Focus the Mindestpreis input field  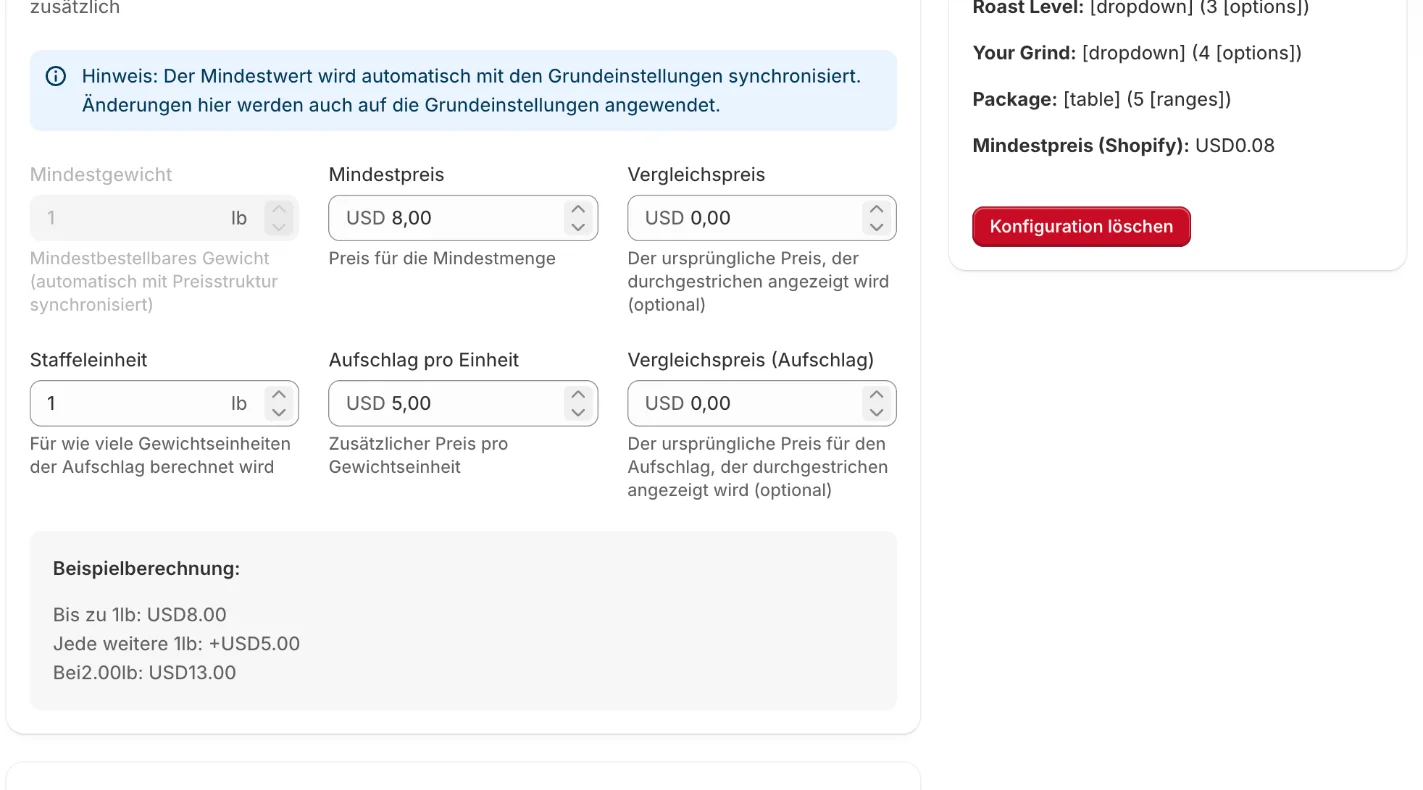click(x=463, y=218)
